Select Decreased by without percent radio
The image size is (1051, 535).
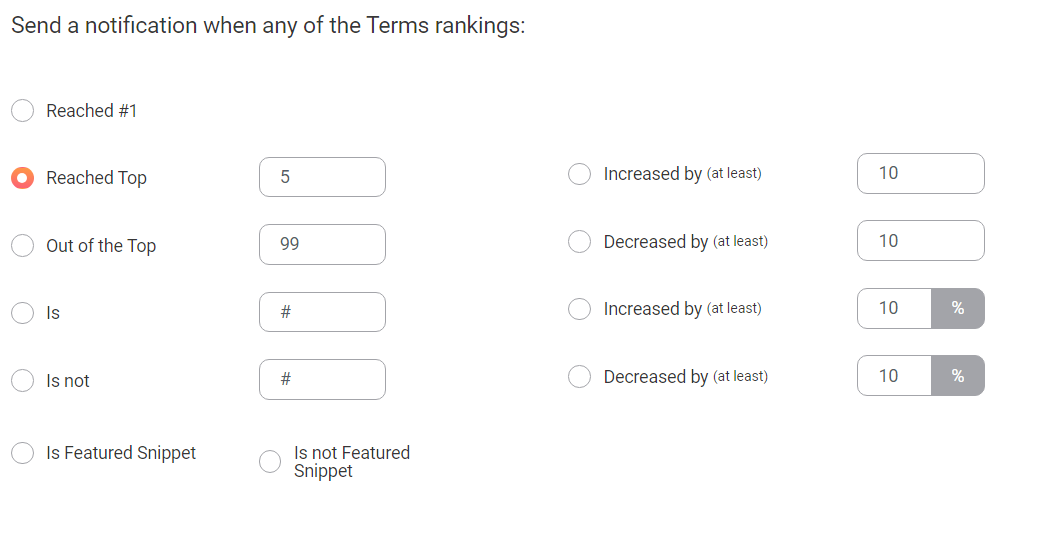pyautogui.click(x=579, y=241)
